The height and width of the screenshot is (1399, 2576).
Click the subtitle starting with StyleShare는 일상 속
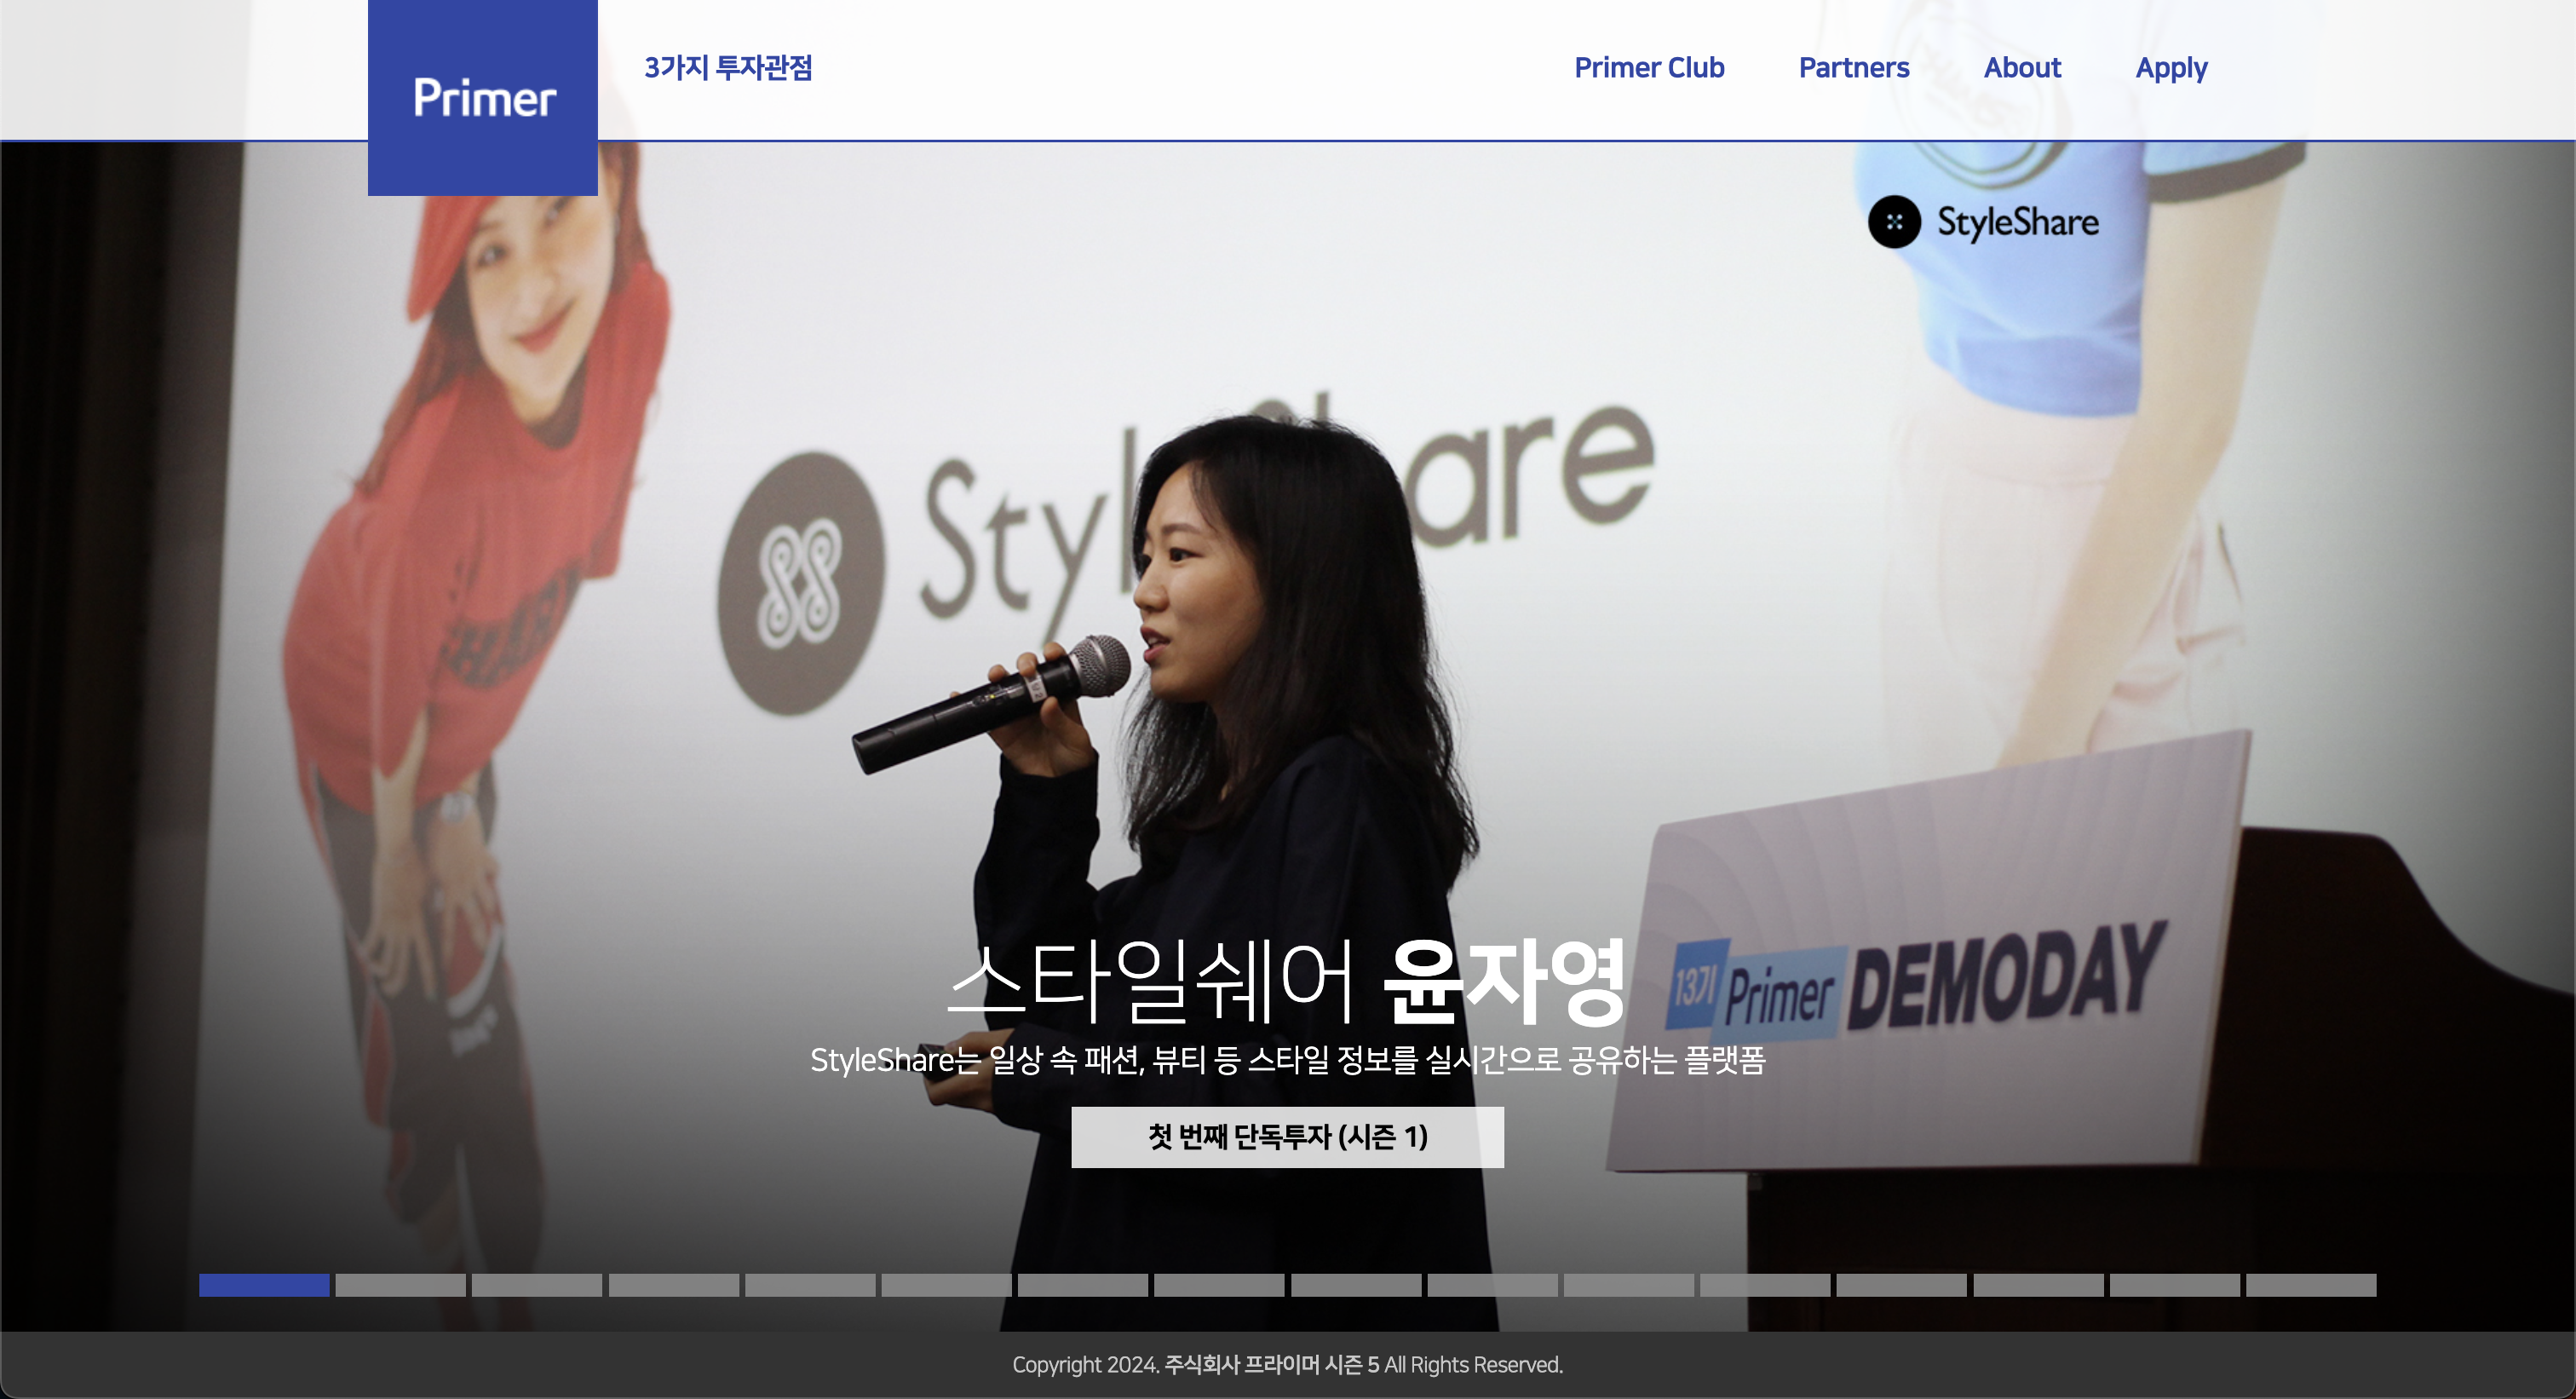click(x=1287, y=1059)
